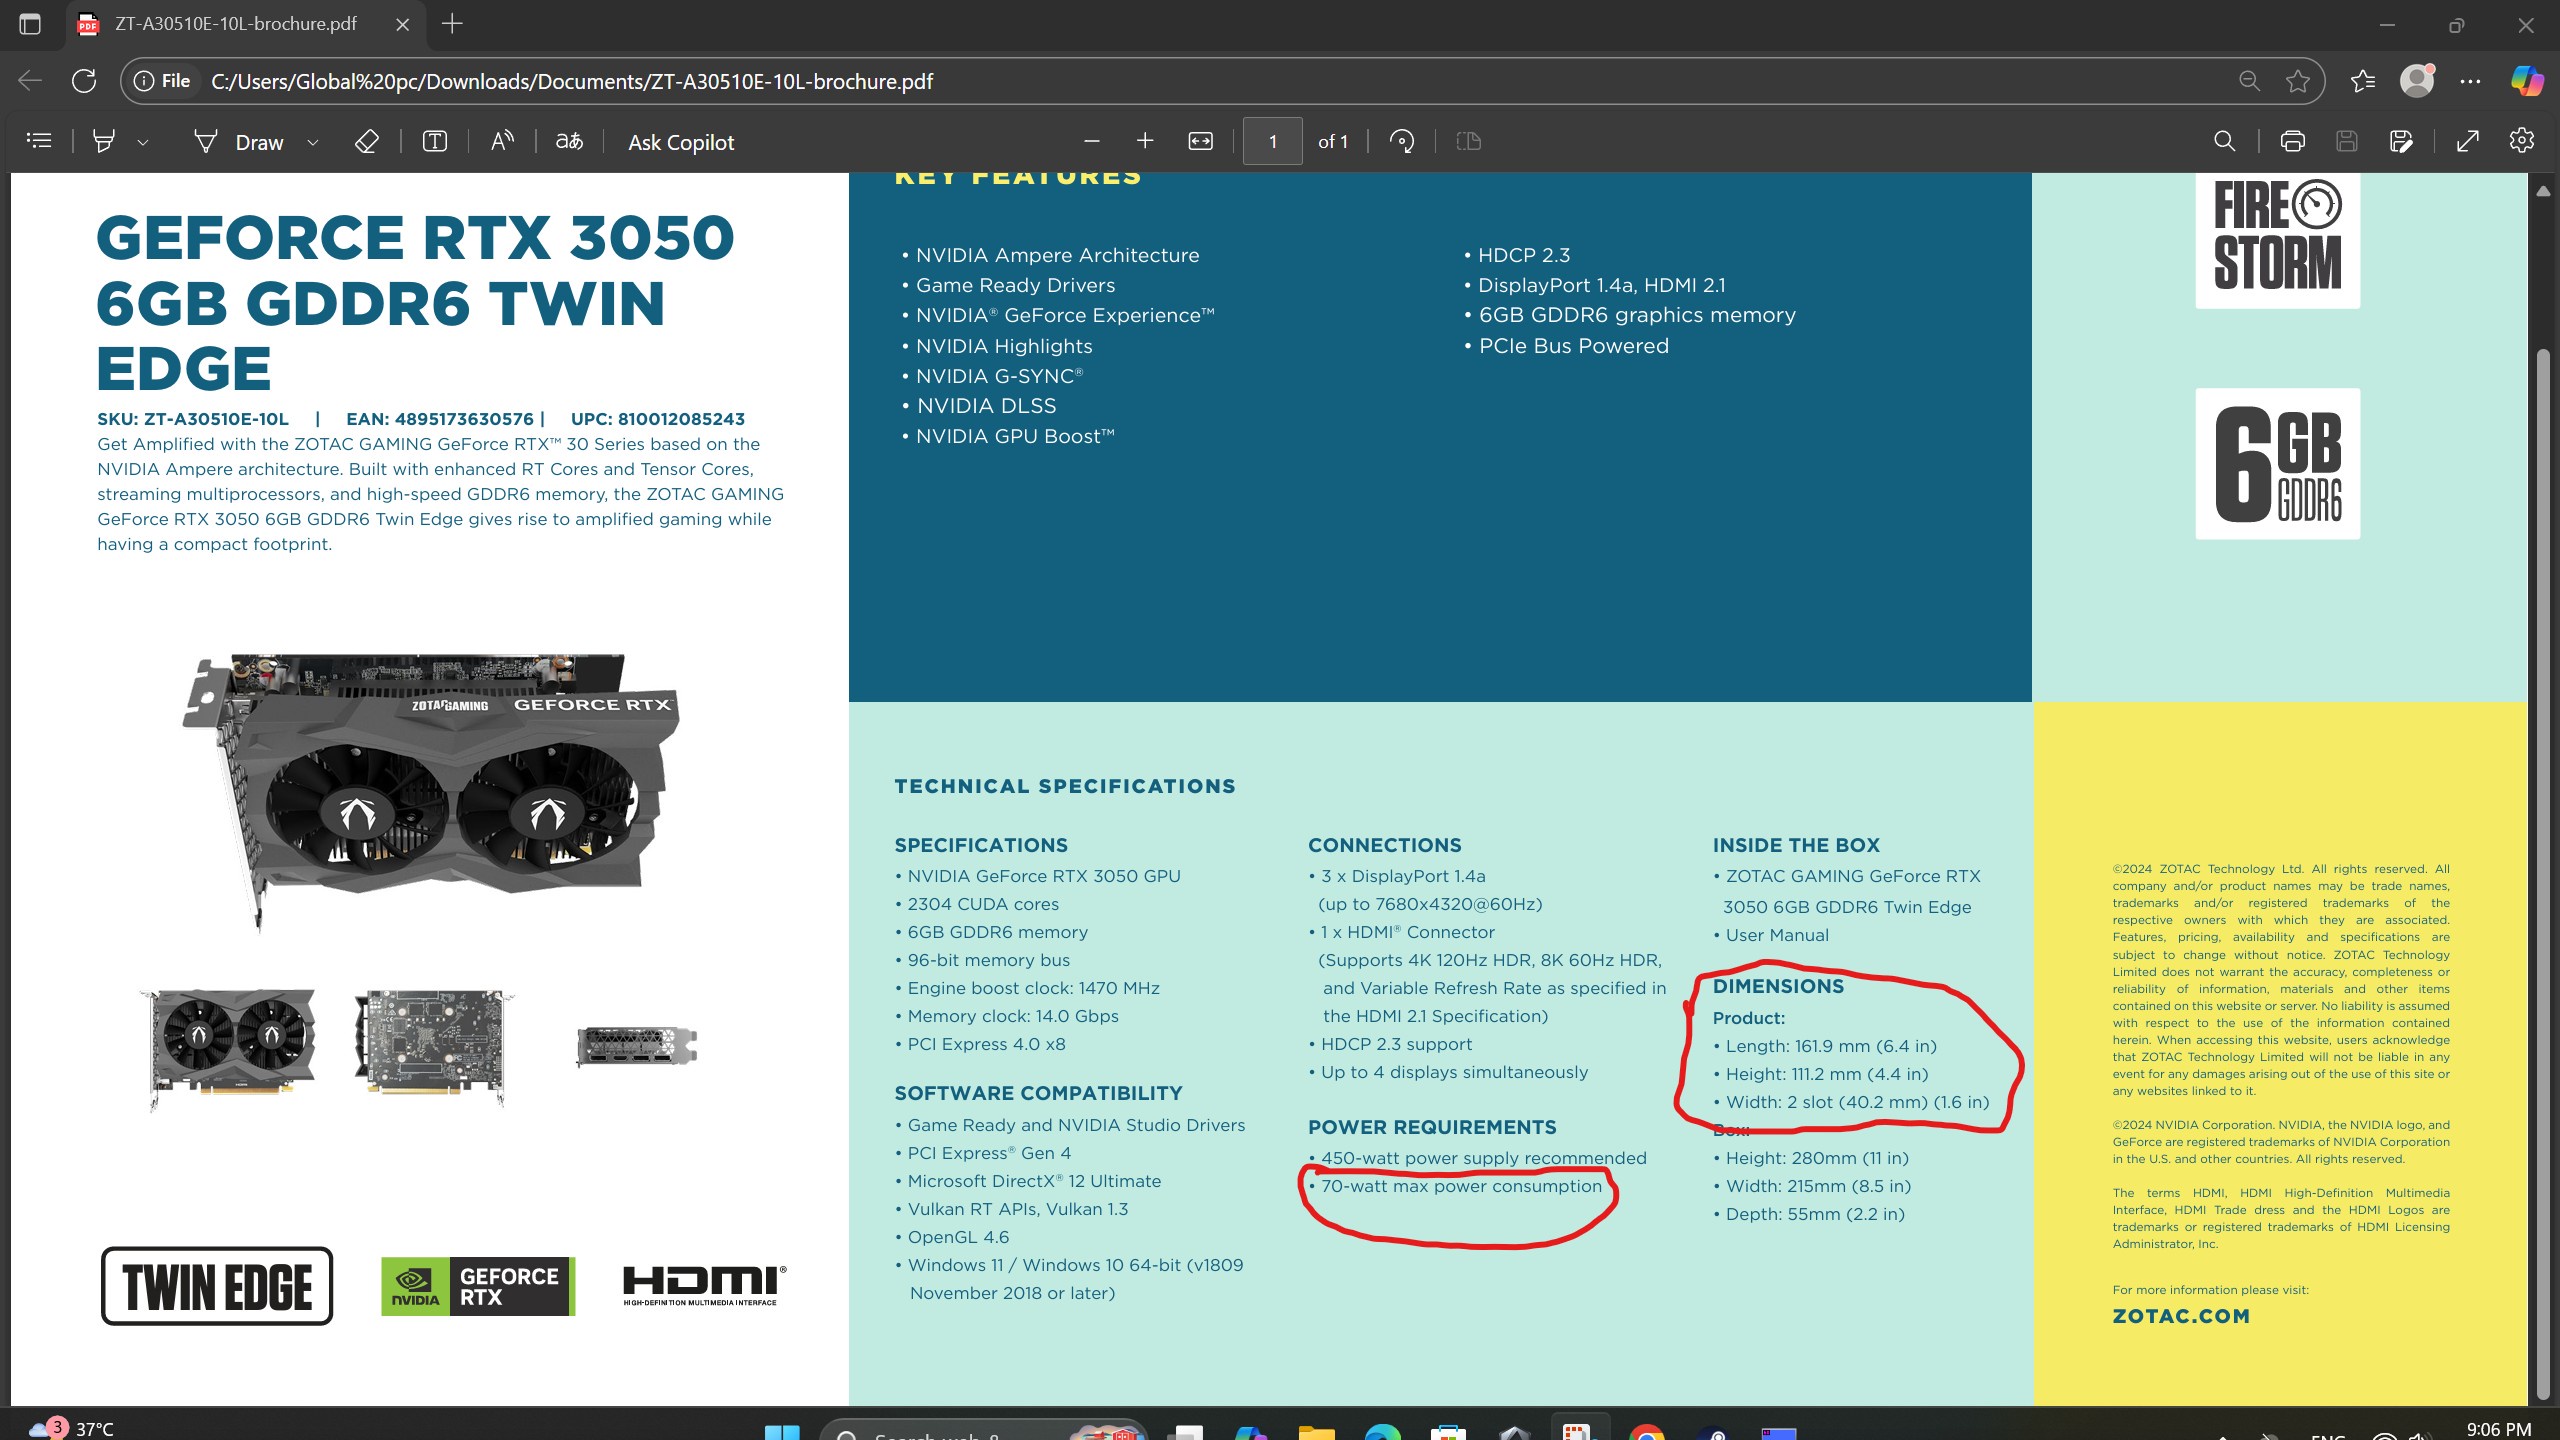
Task: View site information via File badge
Action: point(162,81)
